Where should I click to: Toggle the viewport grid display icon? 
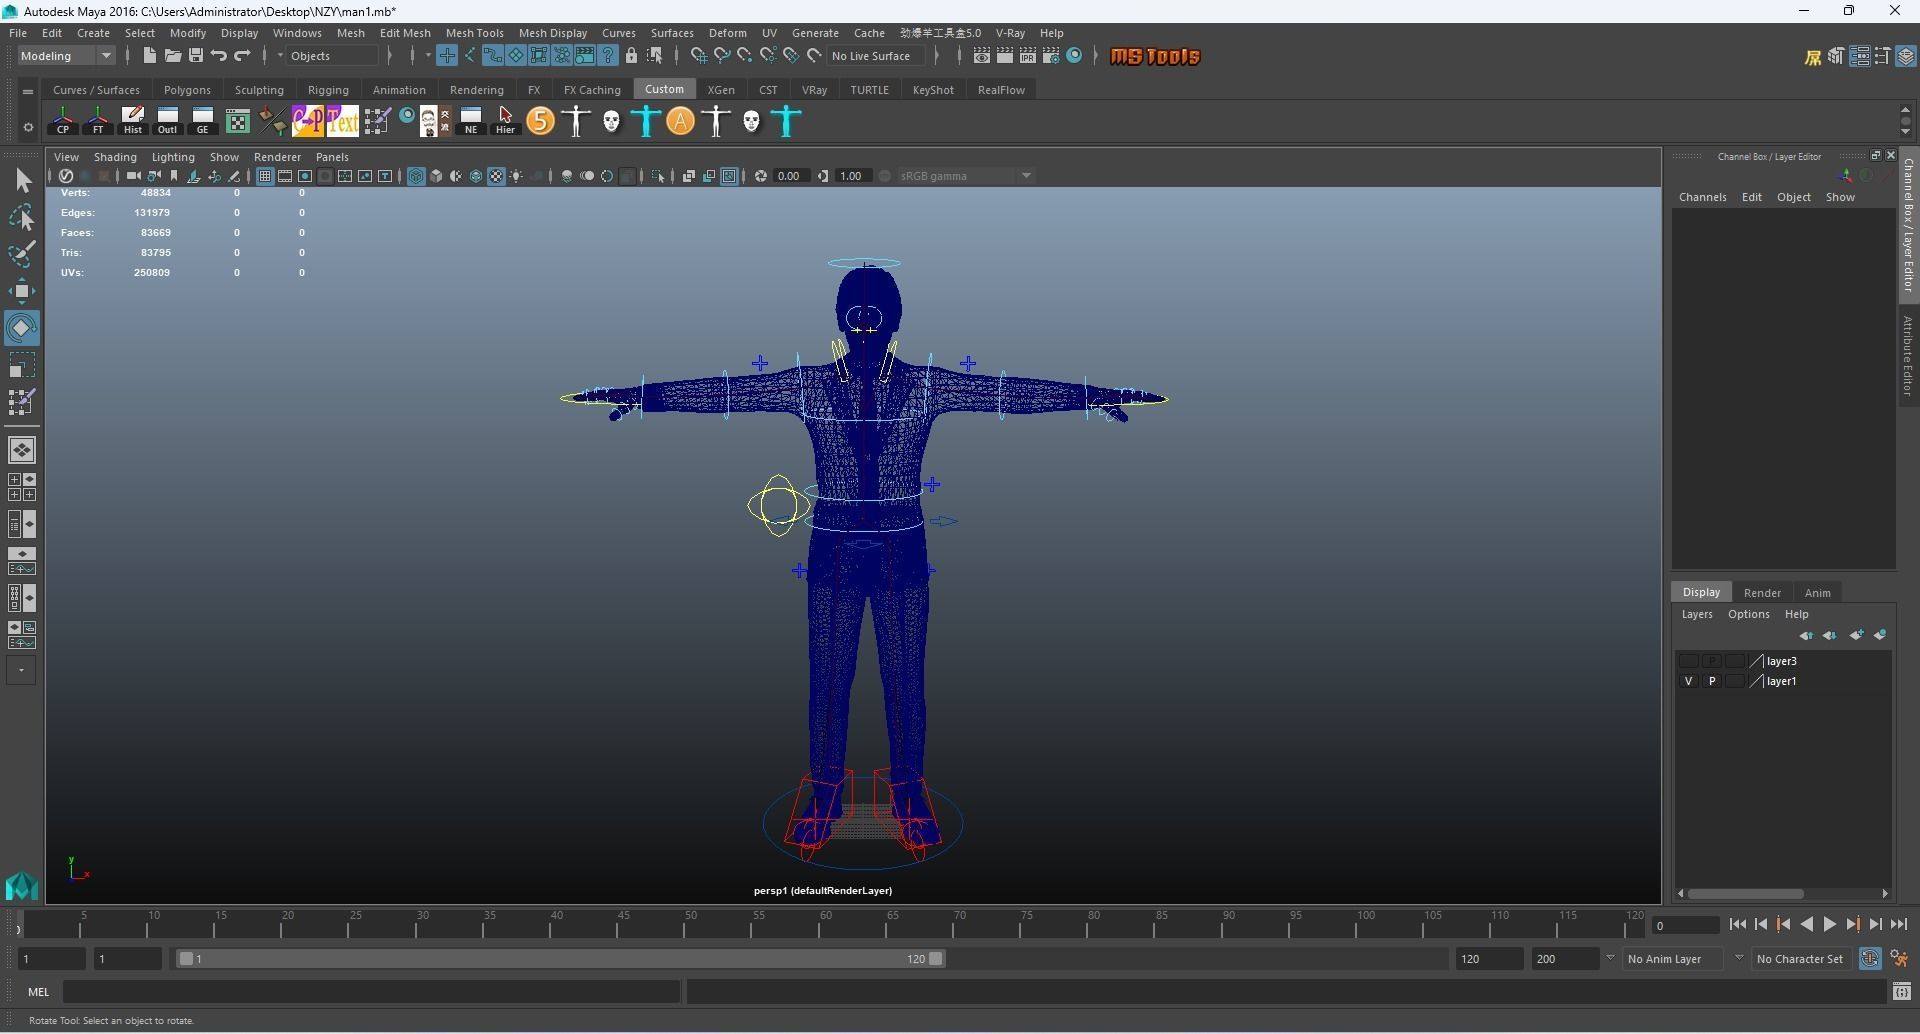pyautogui.click(x=264, y=176)
